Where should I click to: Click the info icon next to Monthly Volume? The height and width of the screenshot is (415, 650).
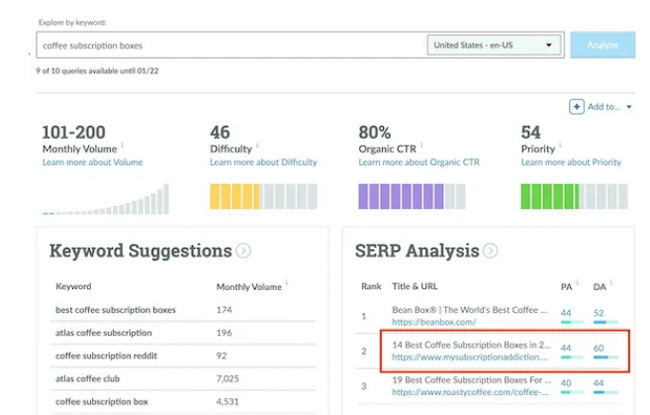pos(123,146)
